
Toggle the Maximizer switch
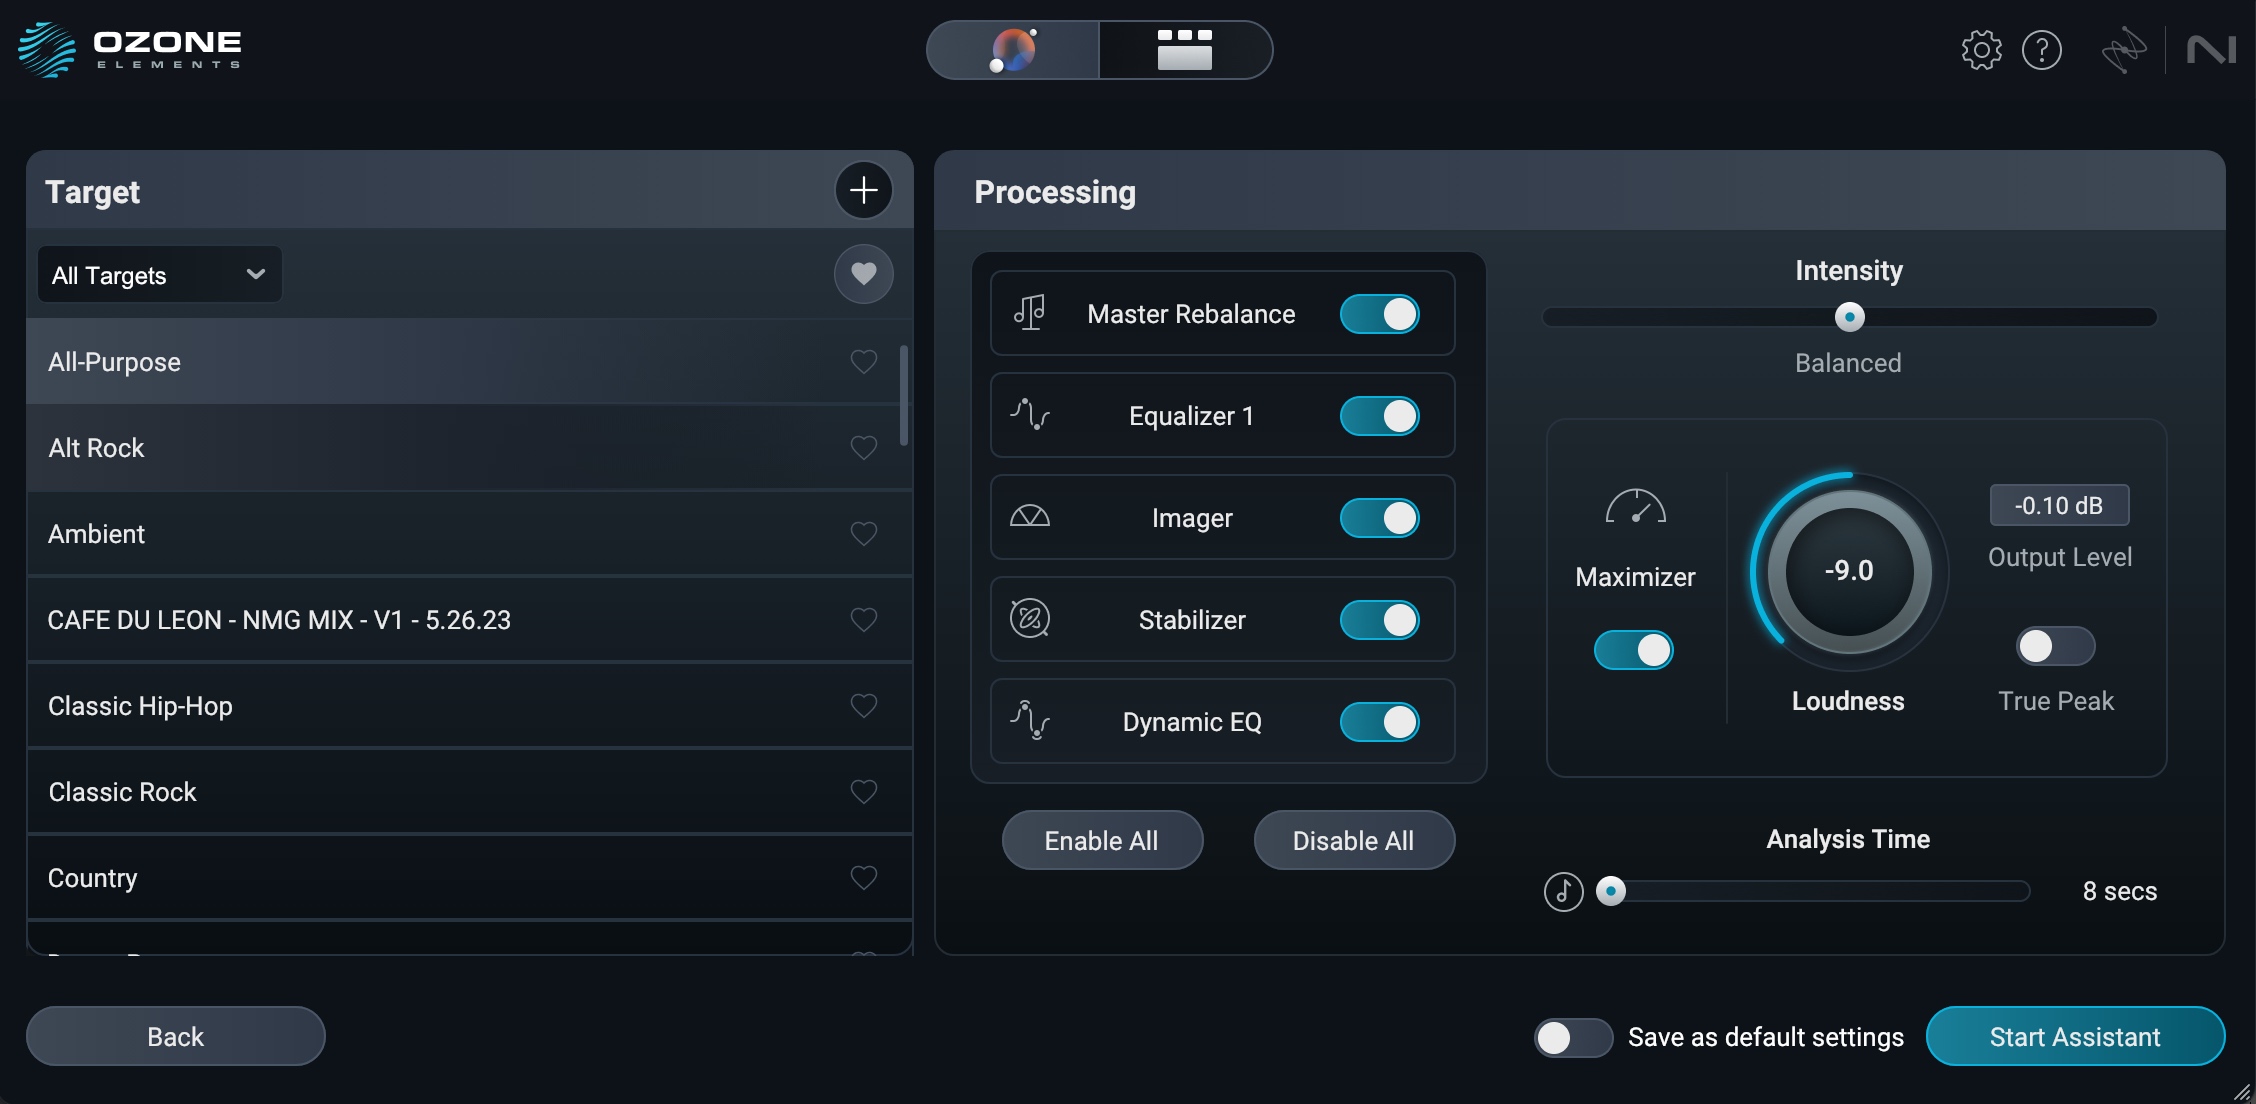[x=1634, y=650]
